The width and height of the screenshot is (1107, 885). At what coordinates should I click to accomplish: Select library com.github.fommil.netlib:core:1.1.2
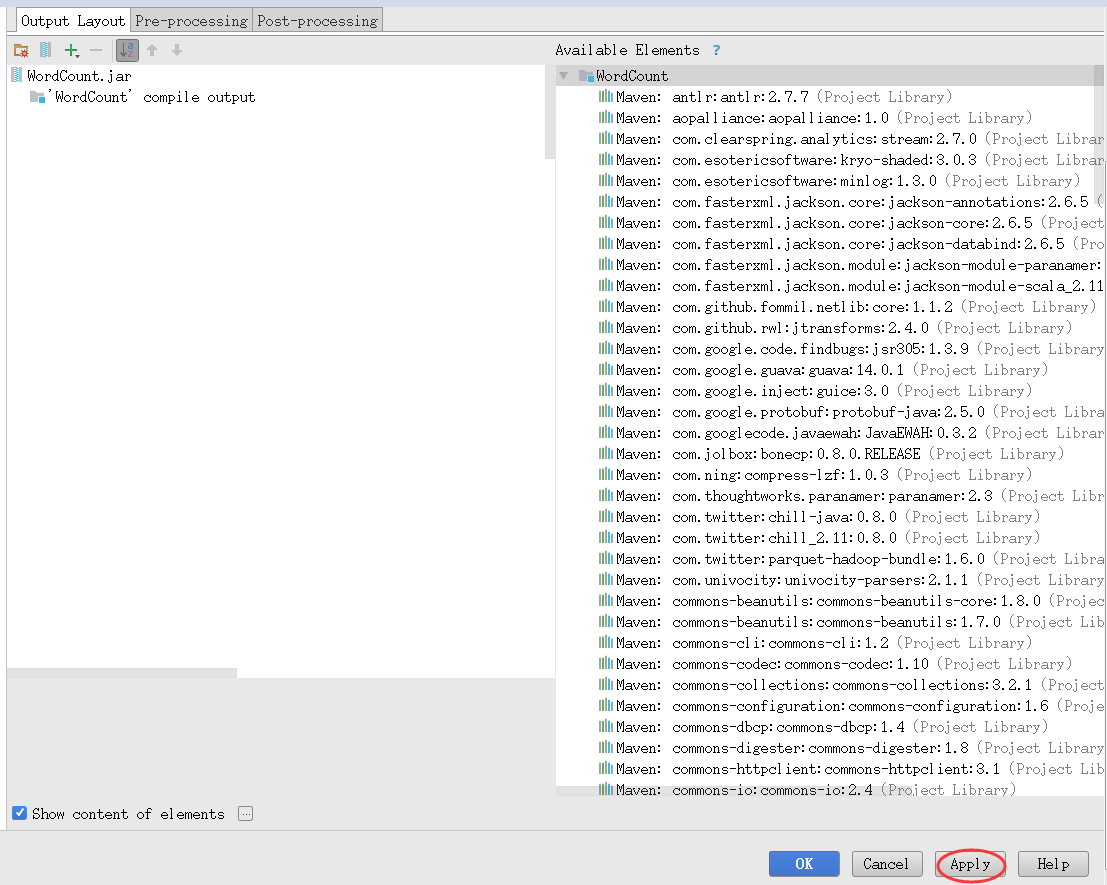pos(847,307)
